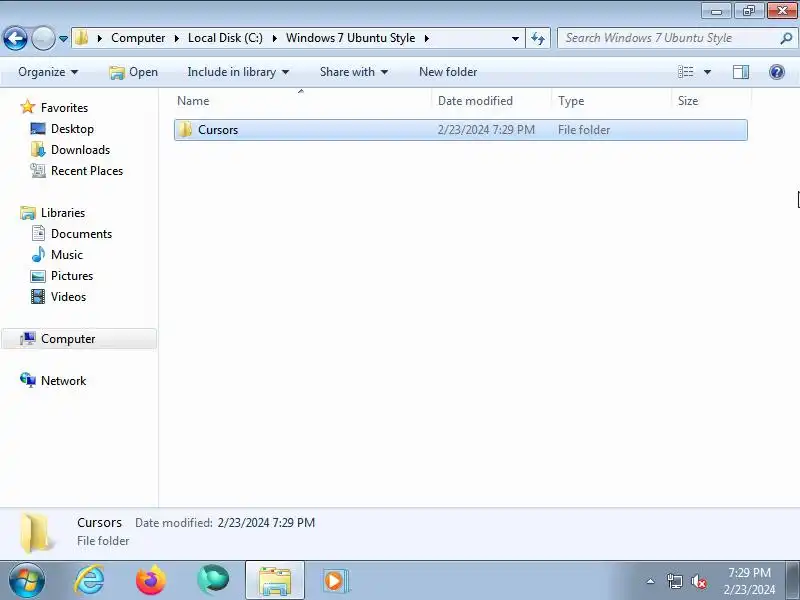Open the view options dropdown arrow

pos(707,72)
